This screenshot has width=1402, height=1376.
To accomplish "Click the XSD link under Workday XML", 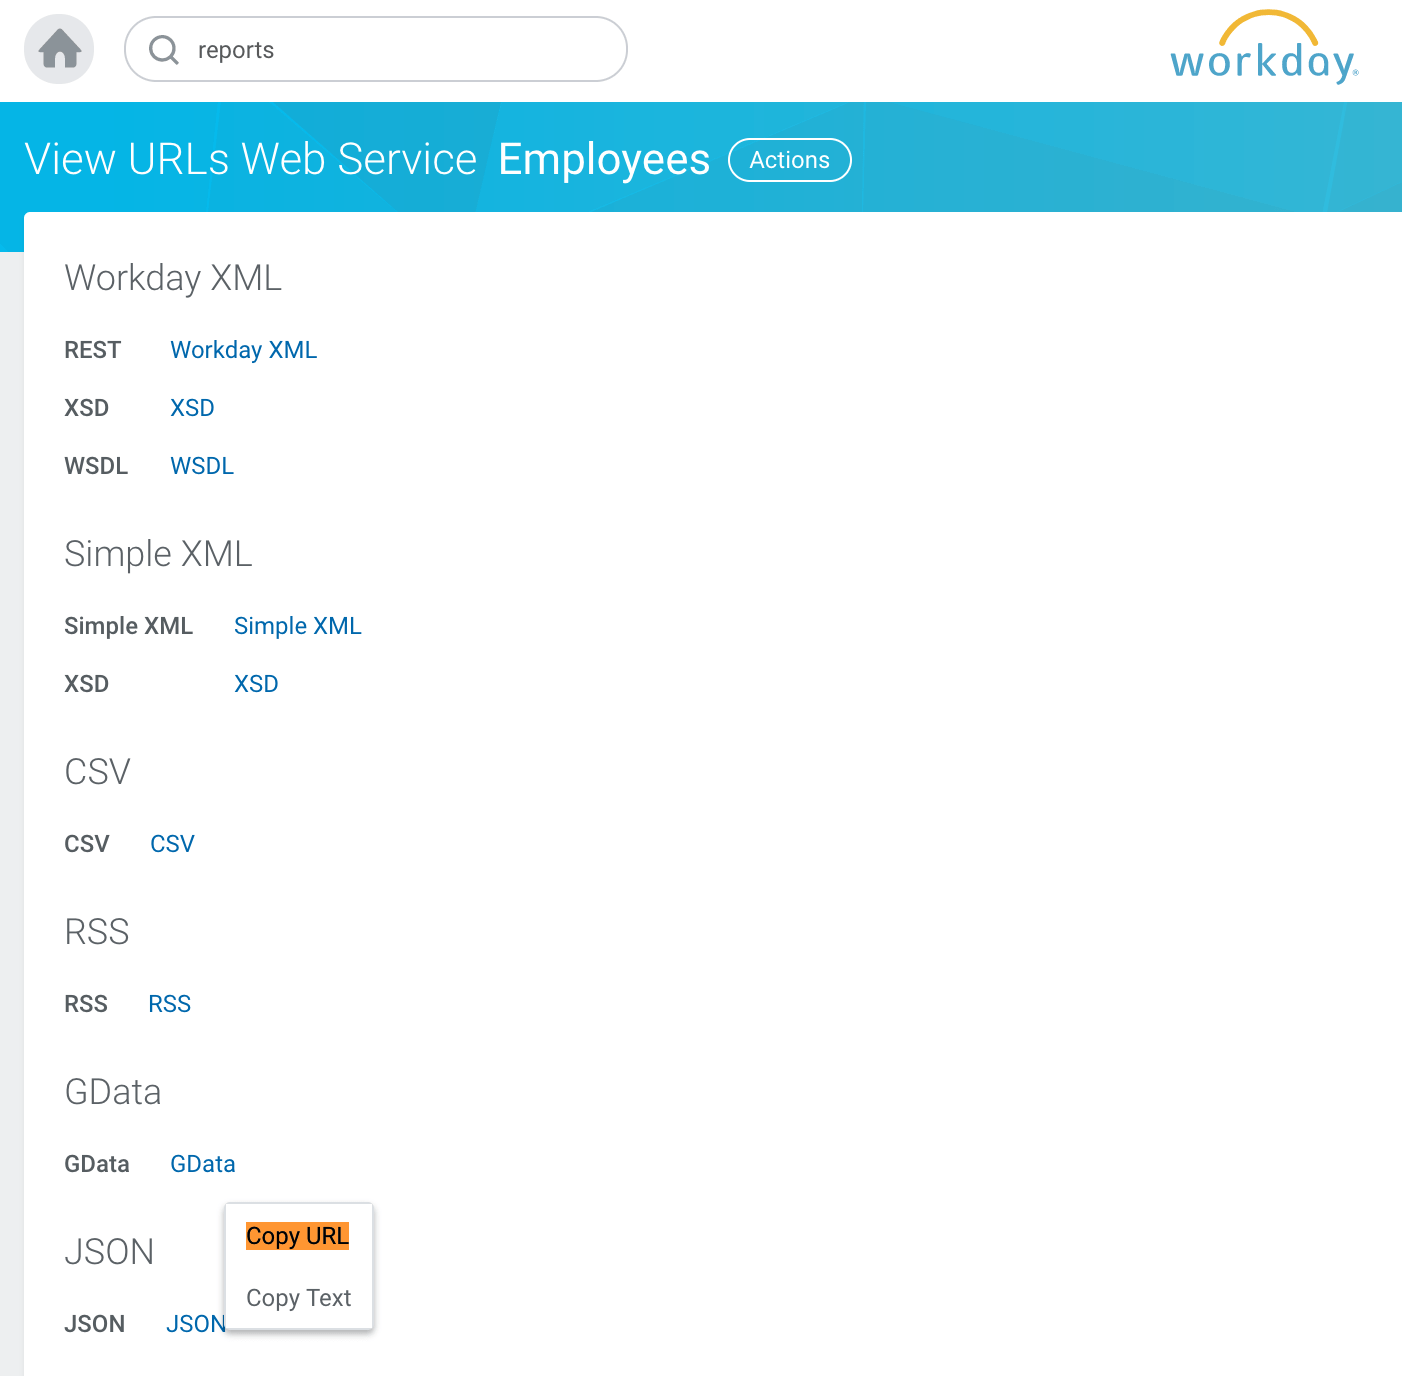I will (x=192, y=408).
